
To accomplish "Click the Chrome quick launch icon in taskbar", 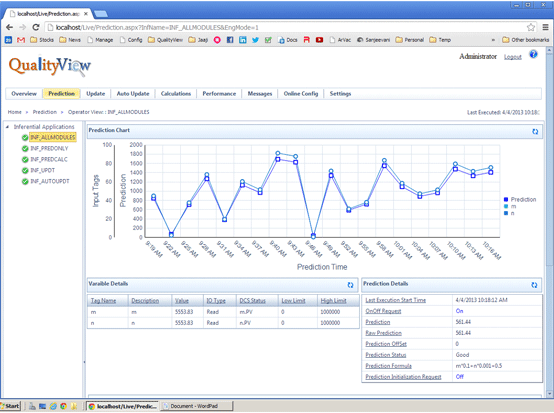I will click(63, 406).
